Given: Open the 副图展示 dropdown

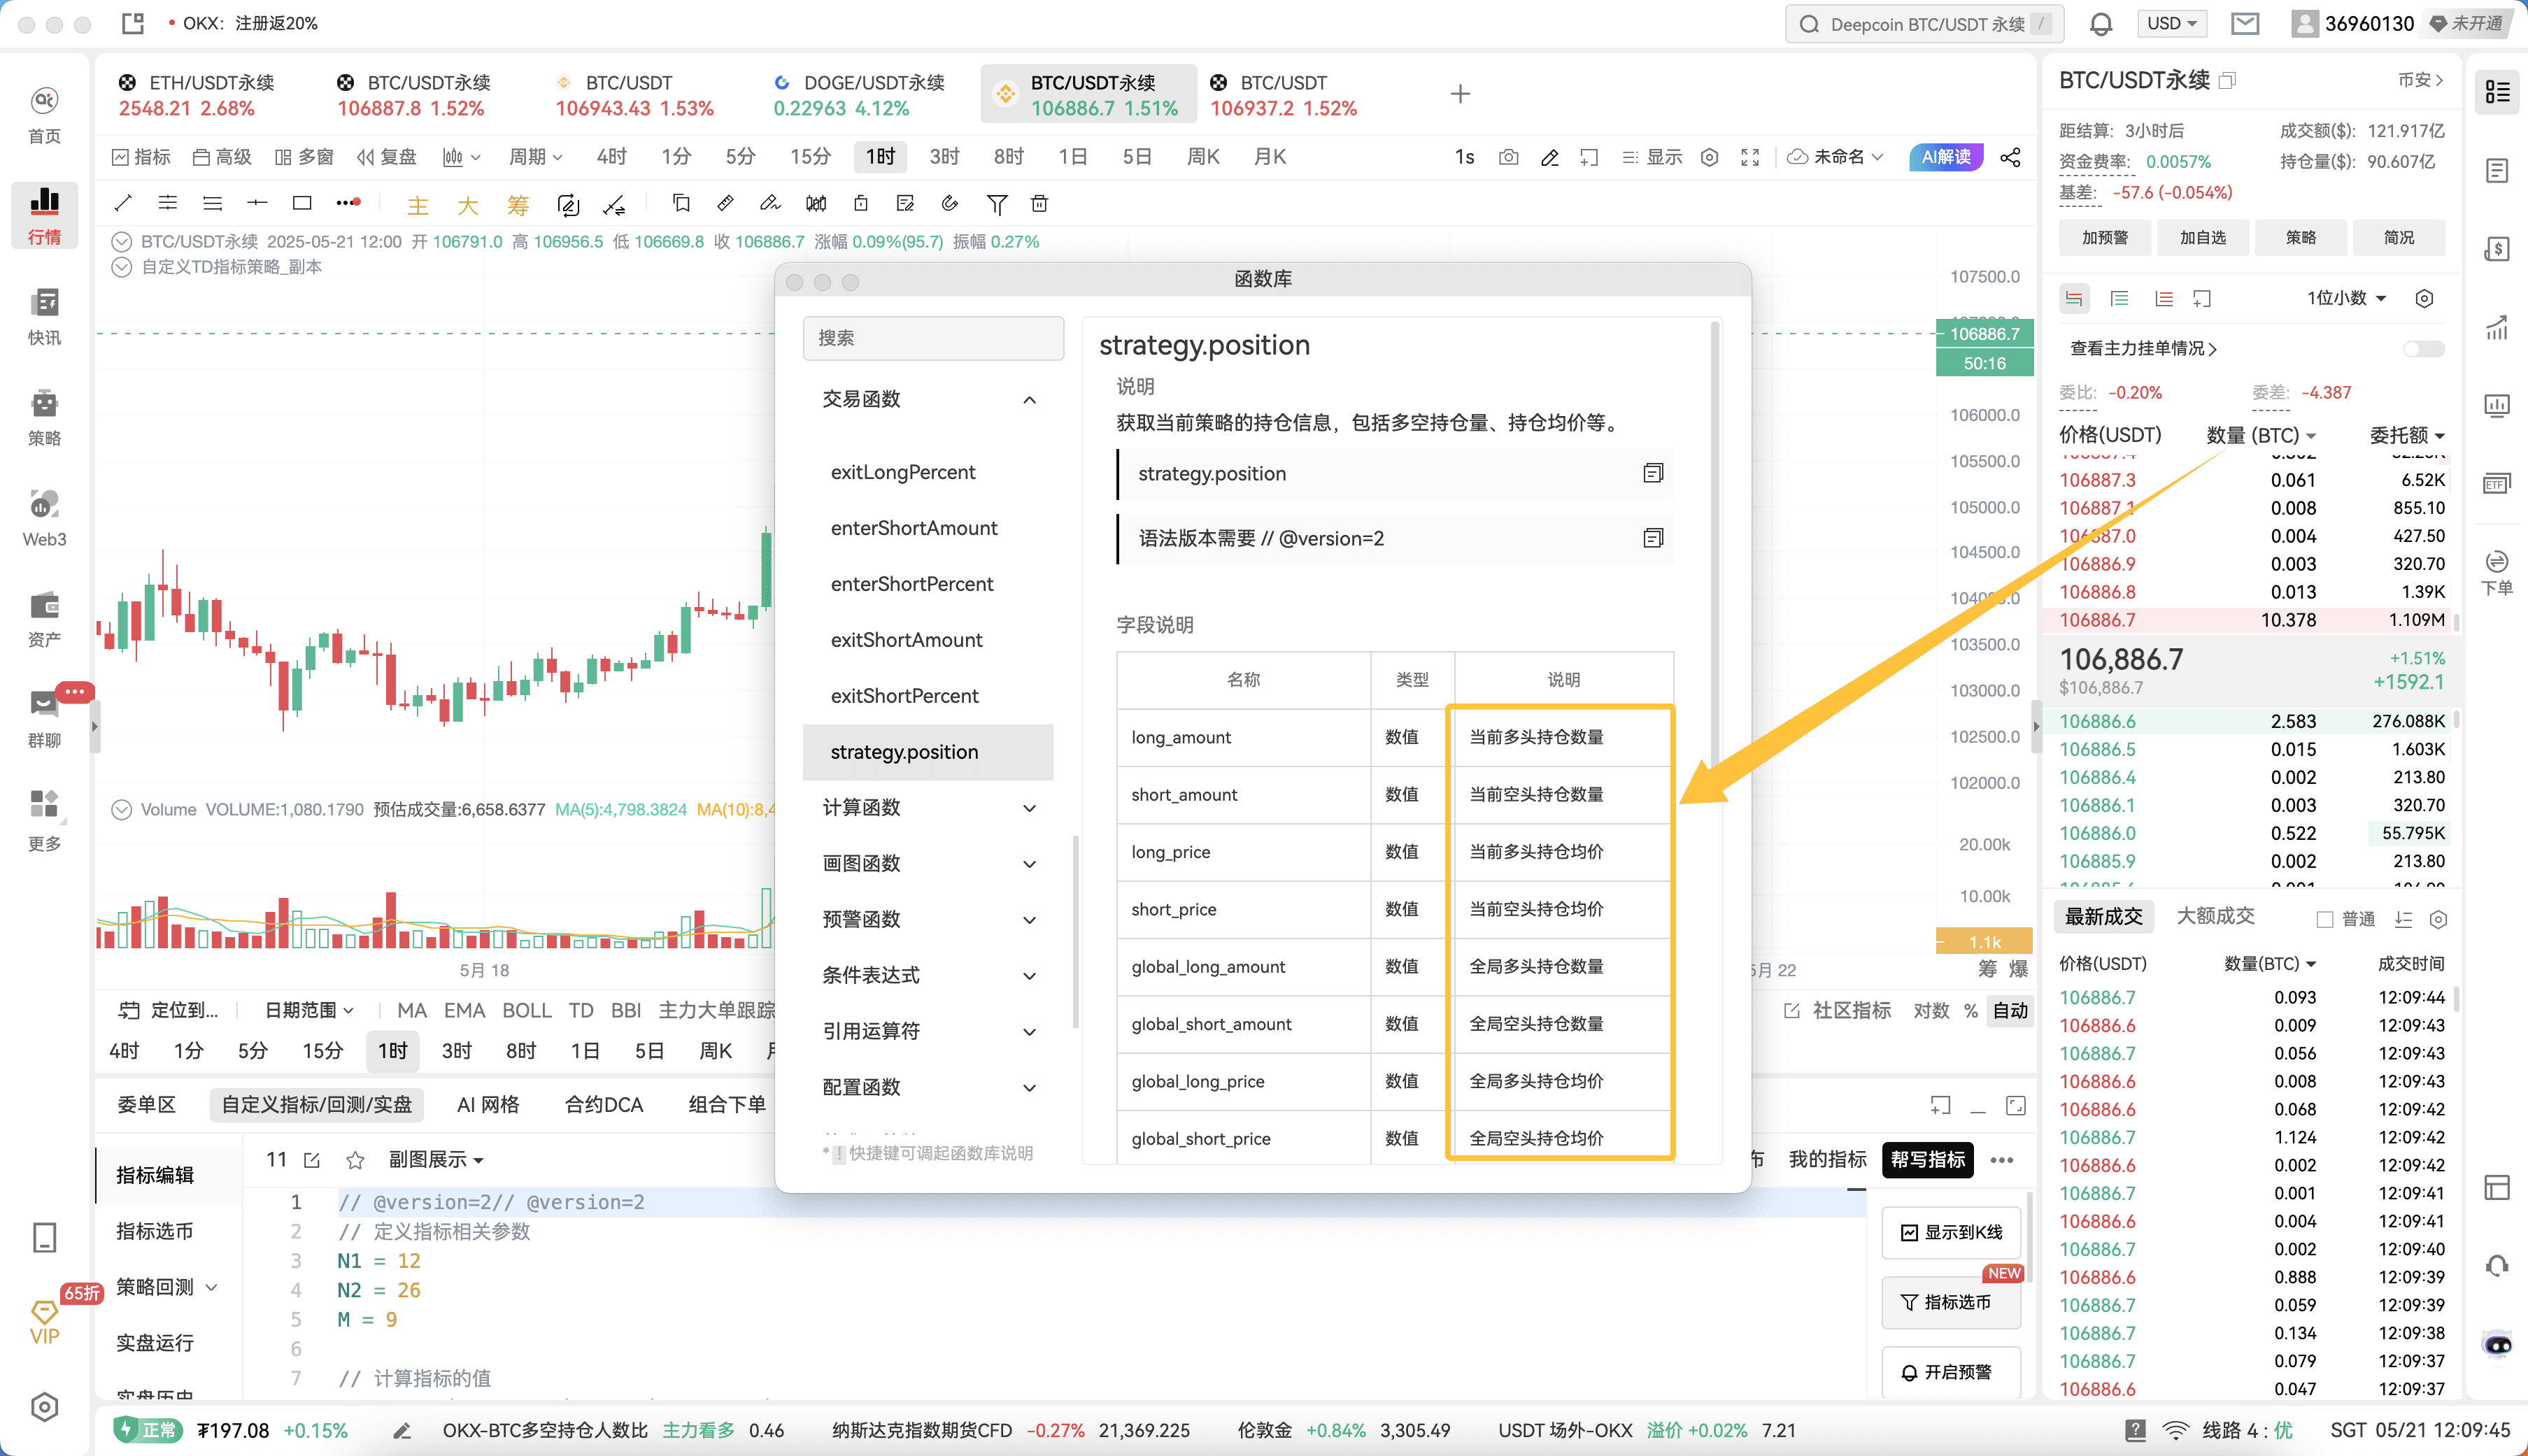Looking at the screenshot, I should tap(436, 1160).
